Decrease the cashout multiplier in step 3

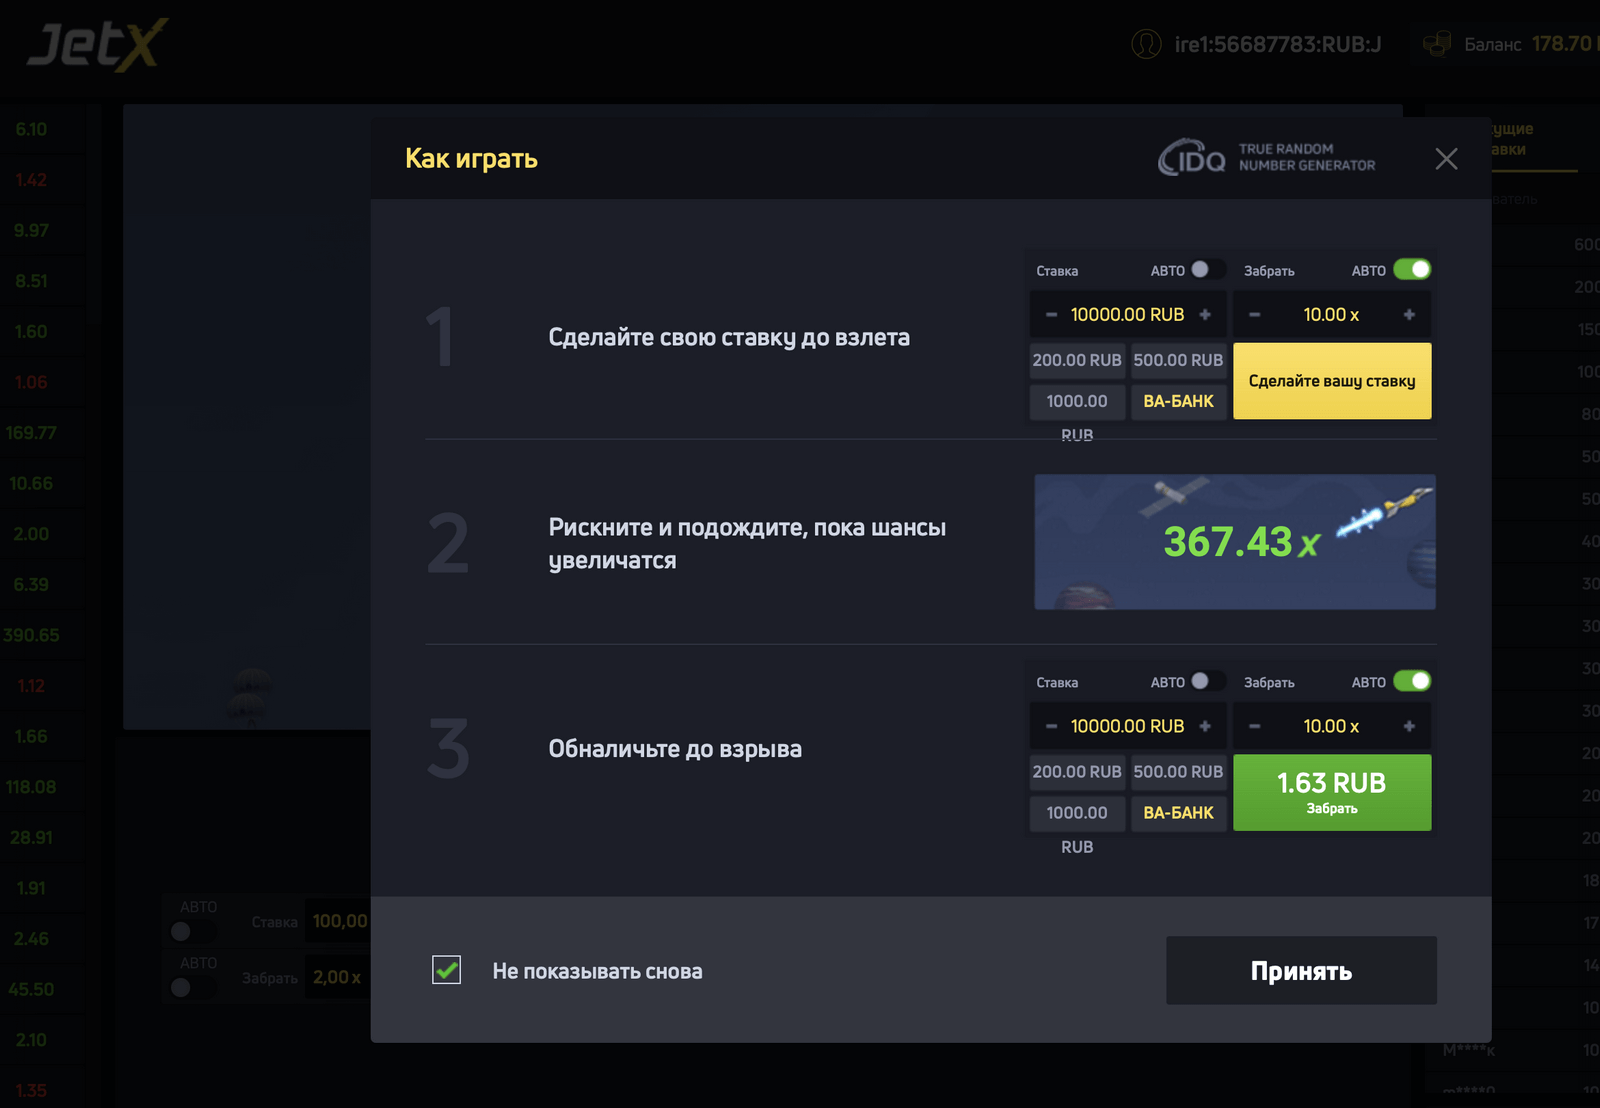point(1255,727)
